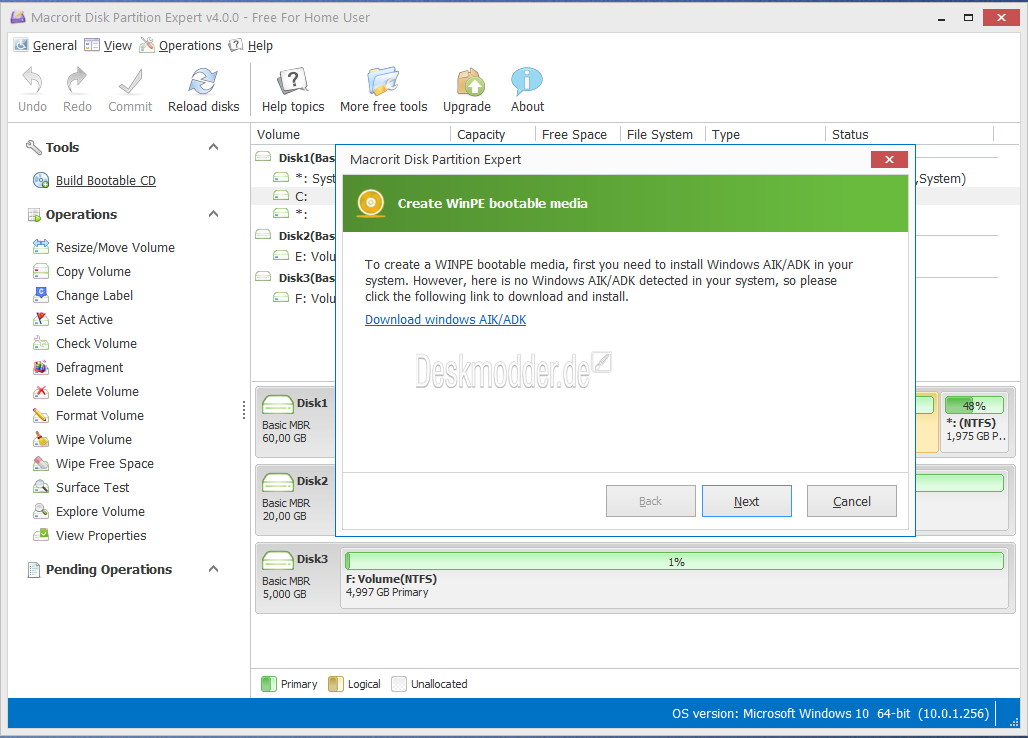Click the Primary legend color swatch
1028x738 pixels.
(268, 684)
